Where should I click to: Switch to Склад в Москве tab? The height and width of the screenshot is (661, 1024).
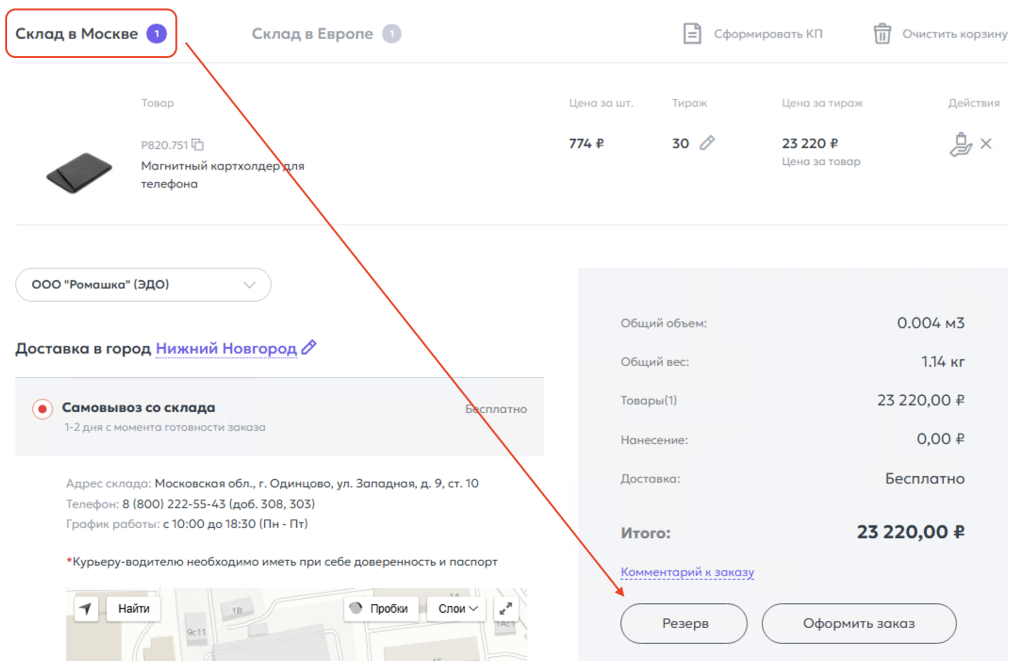[77, 34]
